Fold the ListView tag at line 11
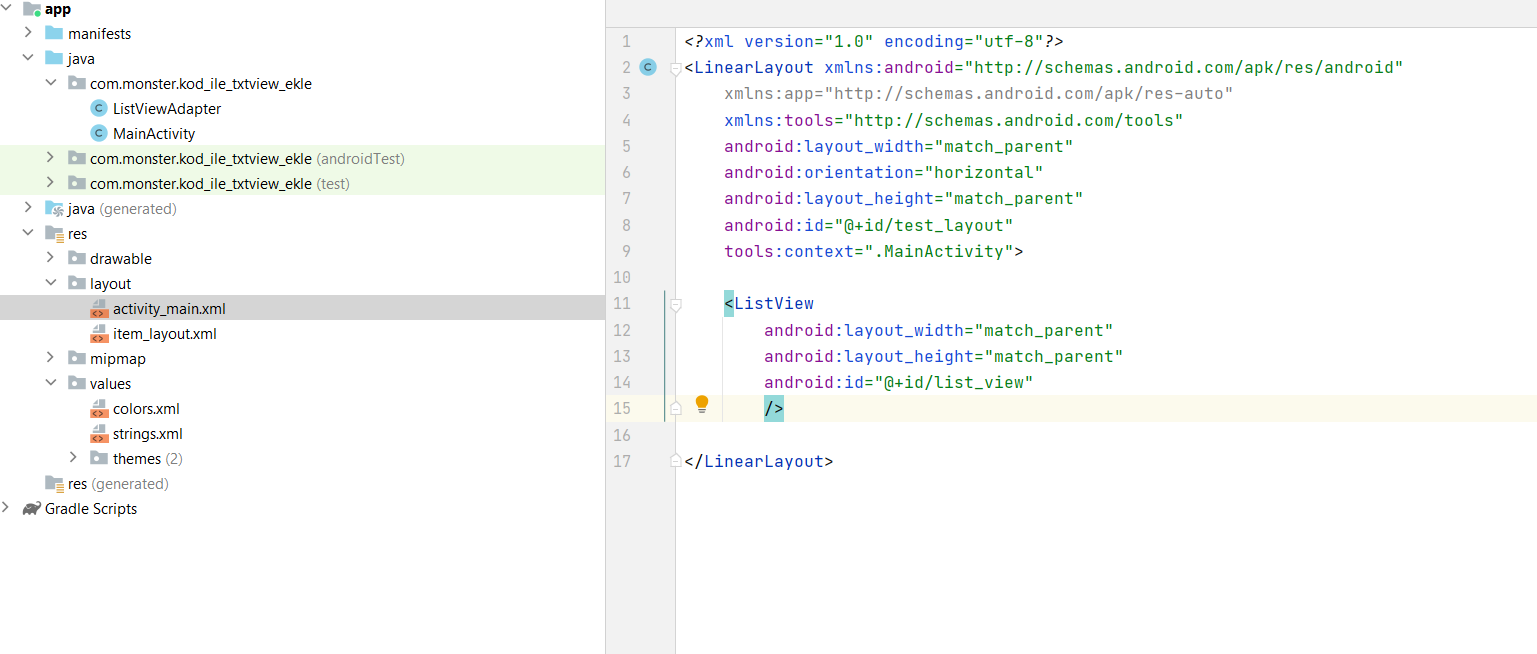The width and height of the screenshot is (1537, 654). pos(676,304)
